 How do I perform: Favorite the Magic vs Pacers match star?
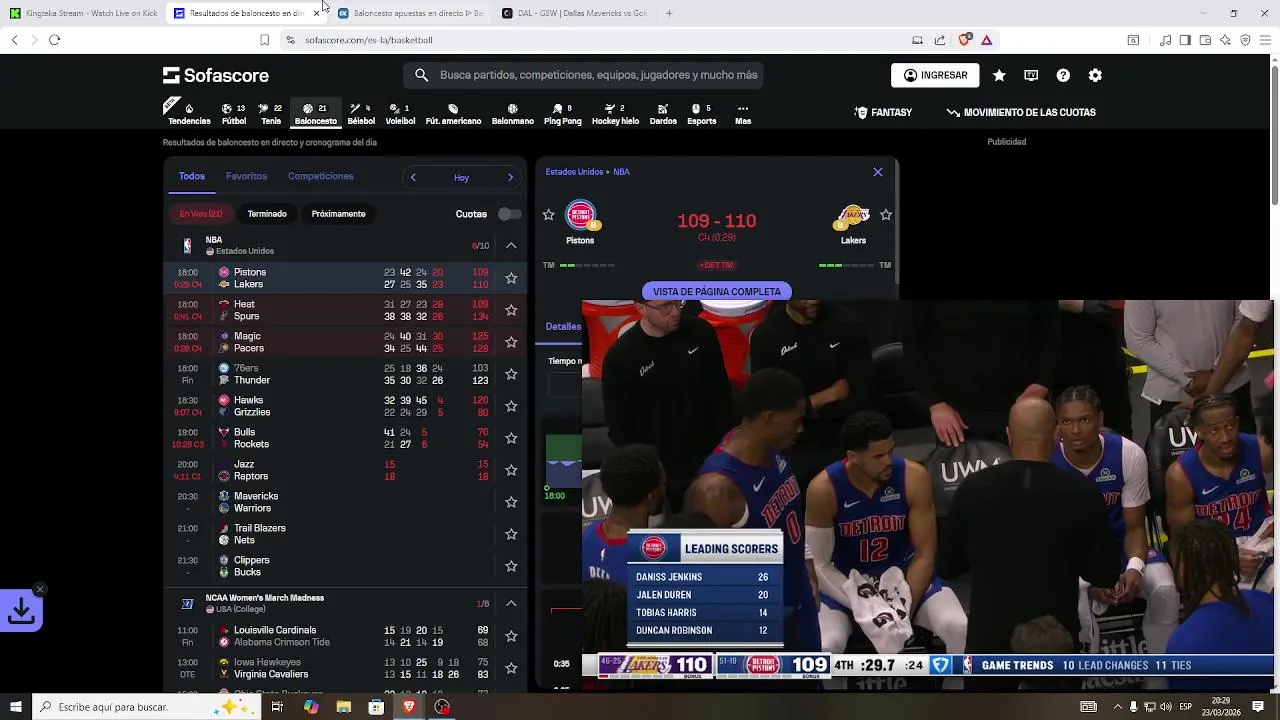coord(511,342)
